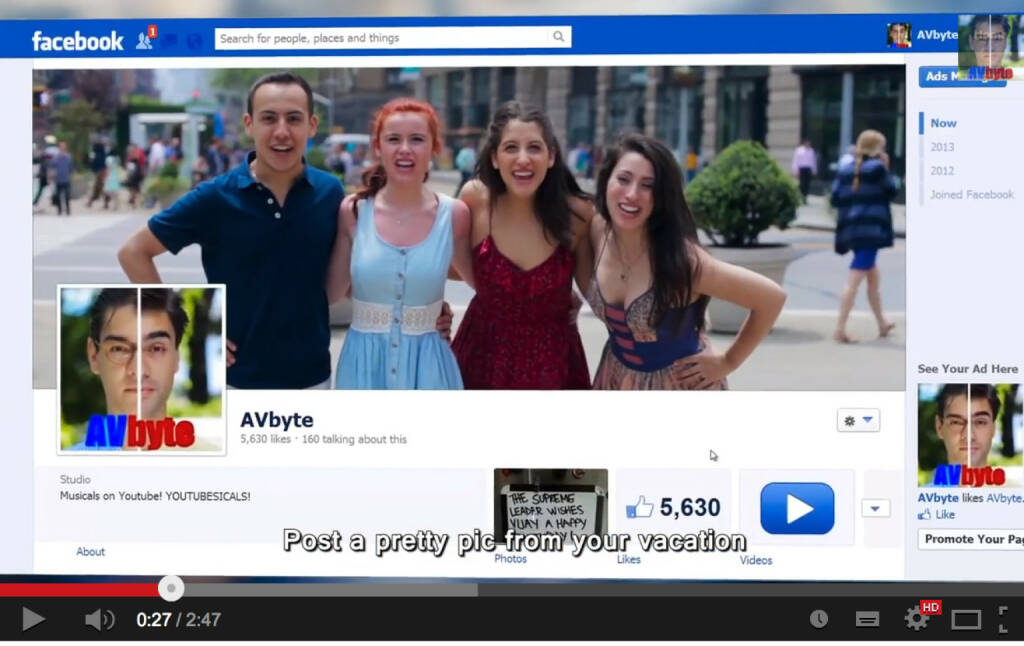
Task: Go to Joined Facebook in timeline
Action: (x=972, y=195)
